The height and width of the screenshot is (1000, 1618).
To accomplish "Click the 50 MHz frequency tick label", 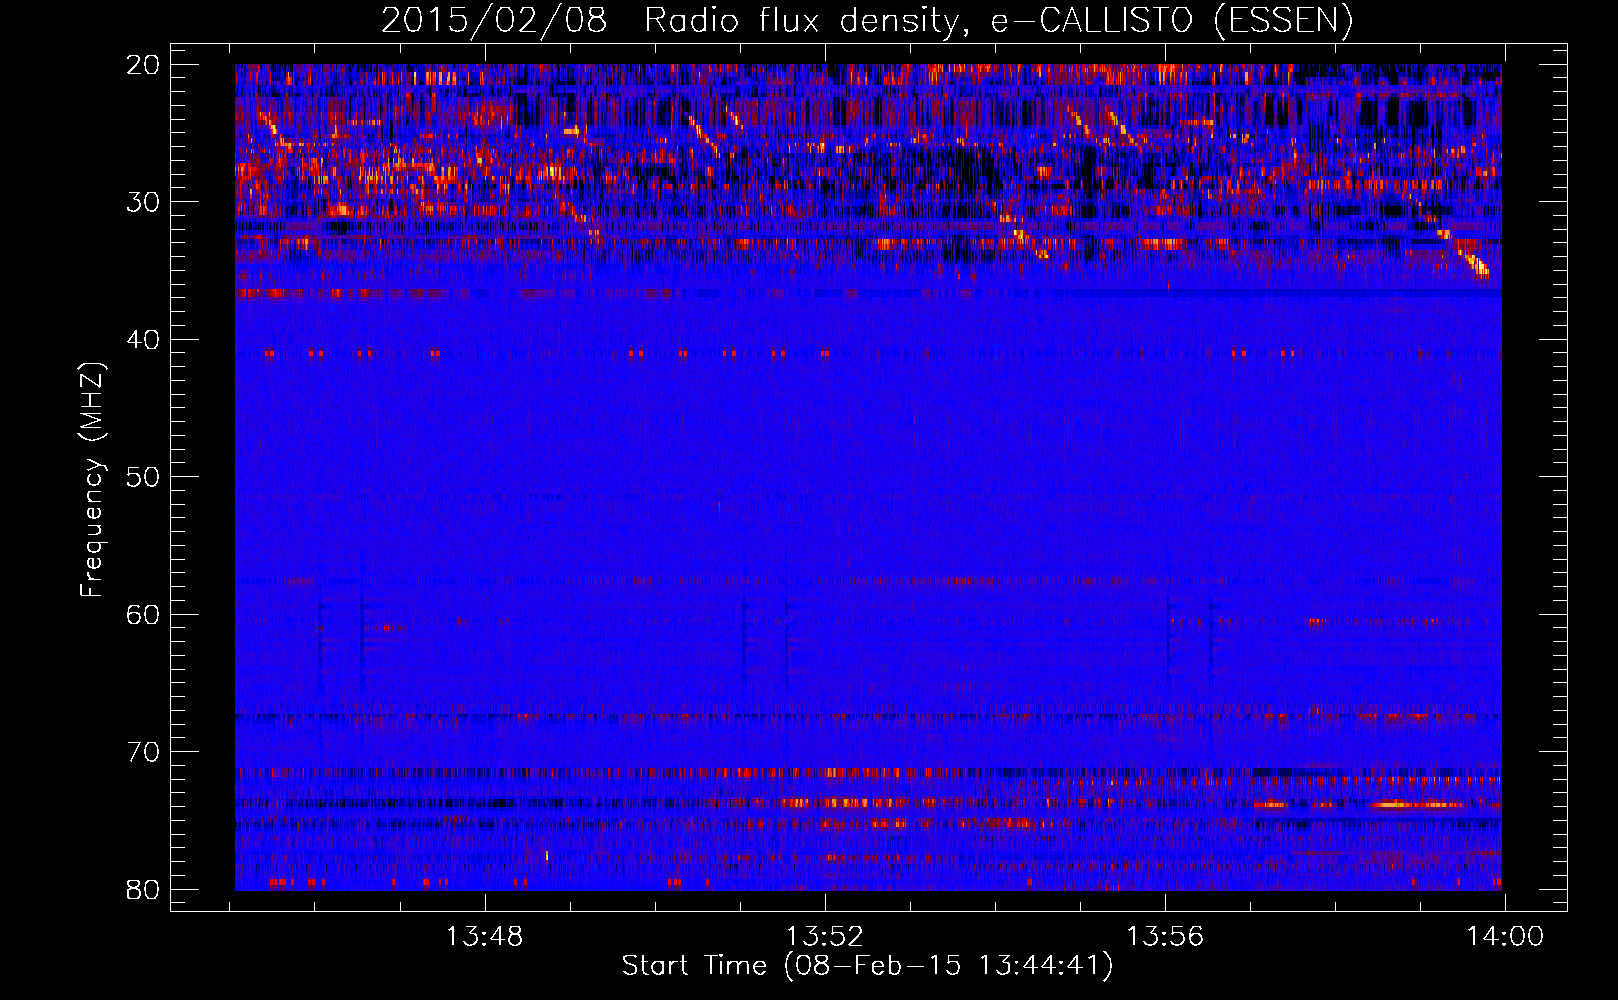I will (x=143, y=477).
